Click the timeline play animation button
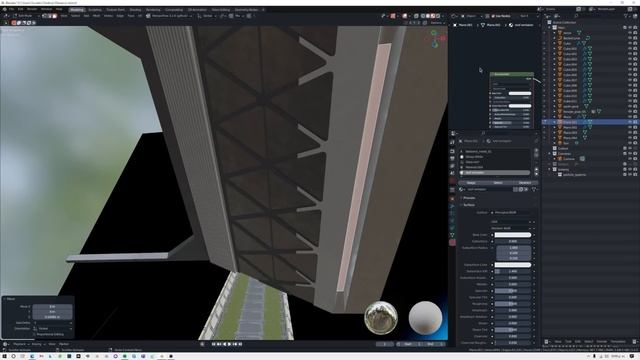Screen dimensions: 640x360 click(229, 344)
